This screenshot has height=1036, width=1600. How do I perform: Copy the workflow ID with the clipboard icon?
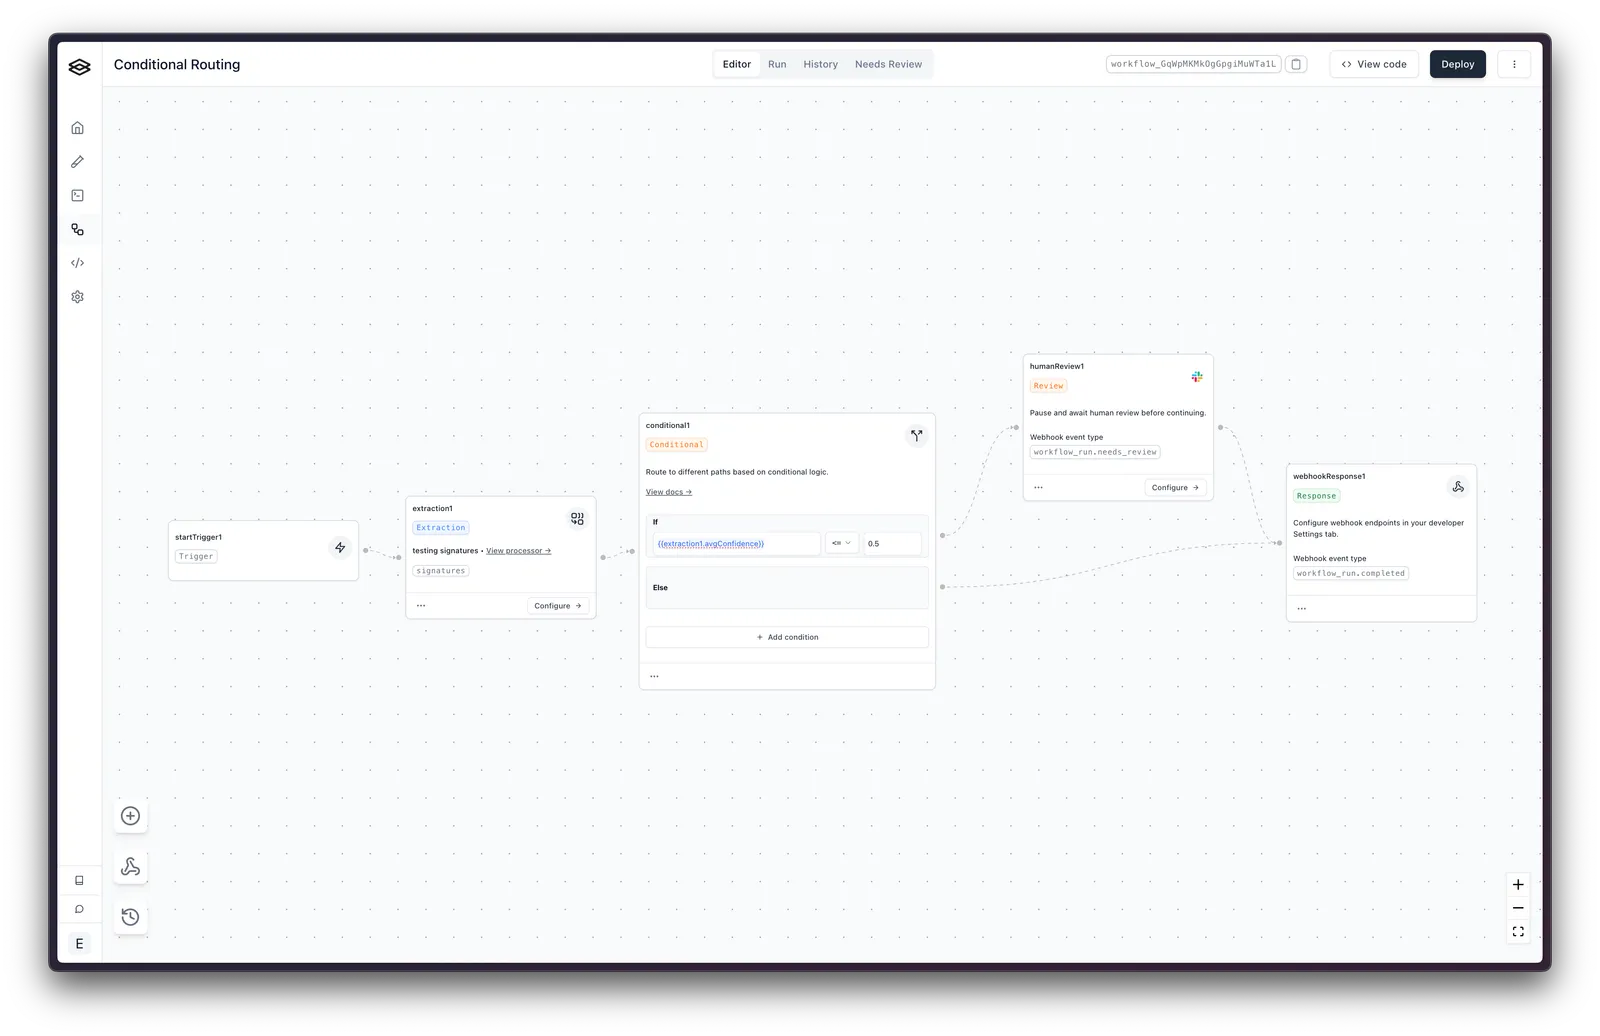[1296, 64]
